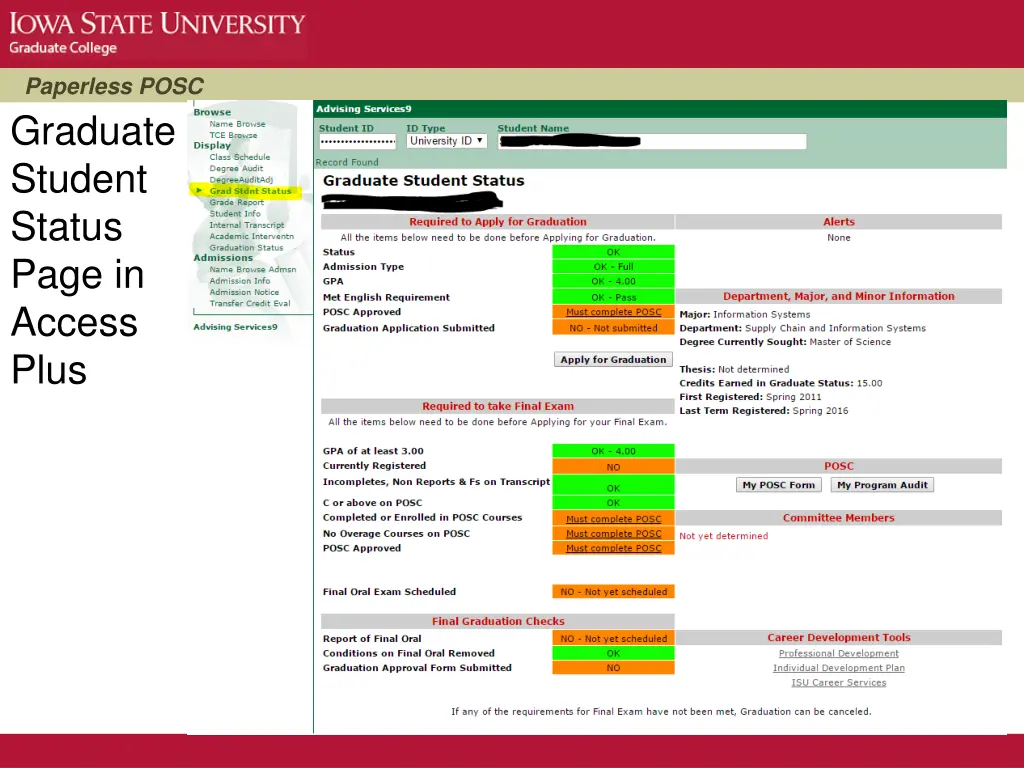
Task: Click Must complete POSC beside POSC Approved
Action: point(613,312)
